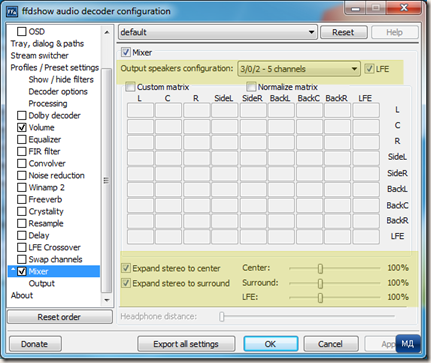Screen dimensions: 431x363
Task: Click the Cancel button
Action: point(331,344)
